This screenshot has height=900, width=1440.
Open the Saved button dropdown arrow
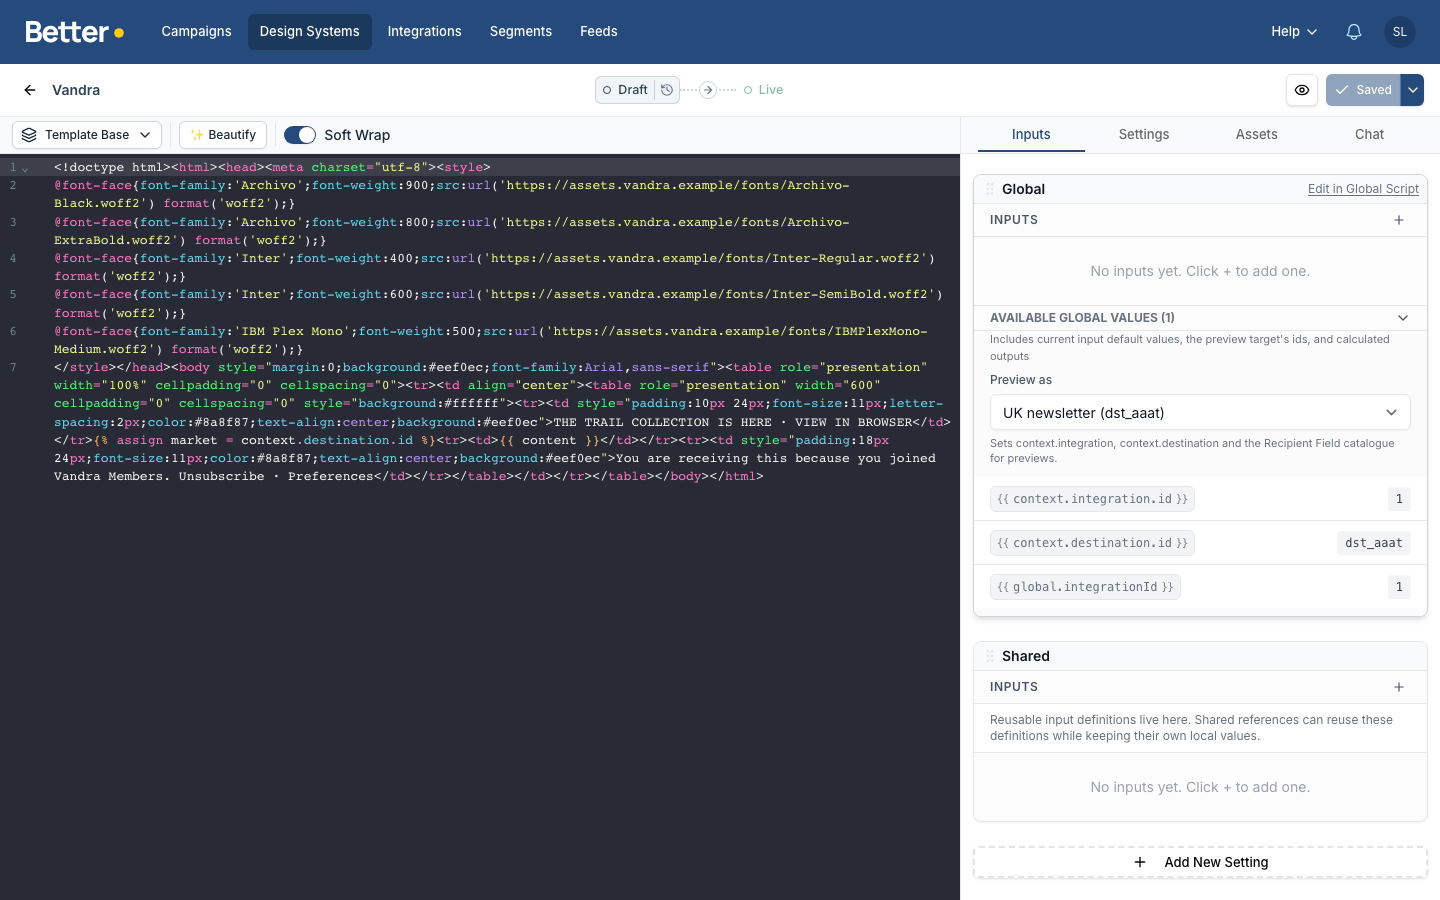[x=1412, y=90]
